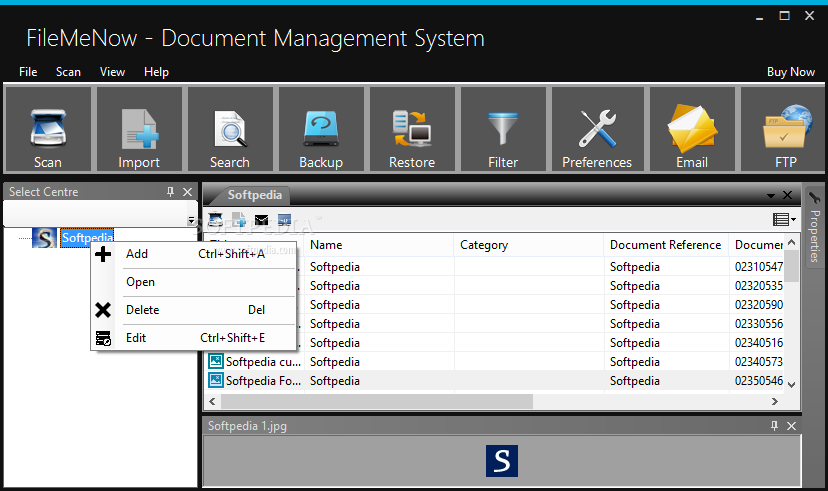Click the Softpedia S preview thumbnail
The height and width of the screenshot is (491, 828).
(502, 461)
